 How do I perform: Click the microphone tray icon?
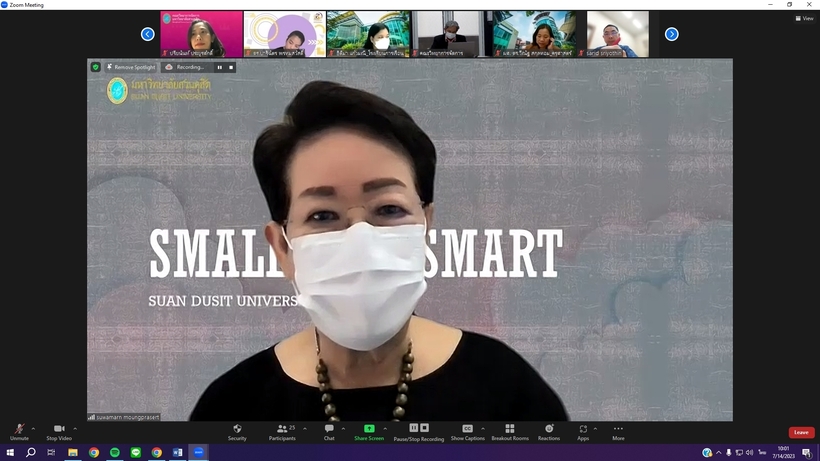[728, 453]
